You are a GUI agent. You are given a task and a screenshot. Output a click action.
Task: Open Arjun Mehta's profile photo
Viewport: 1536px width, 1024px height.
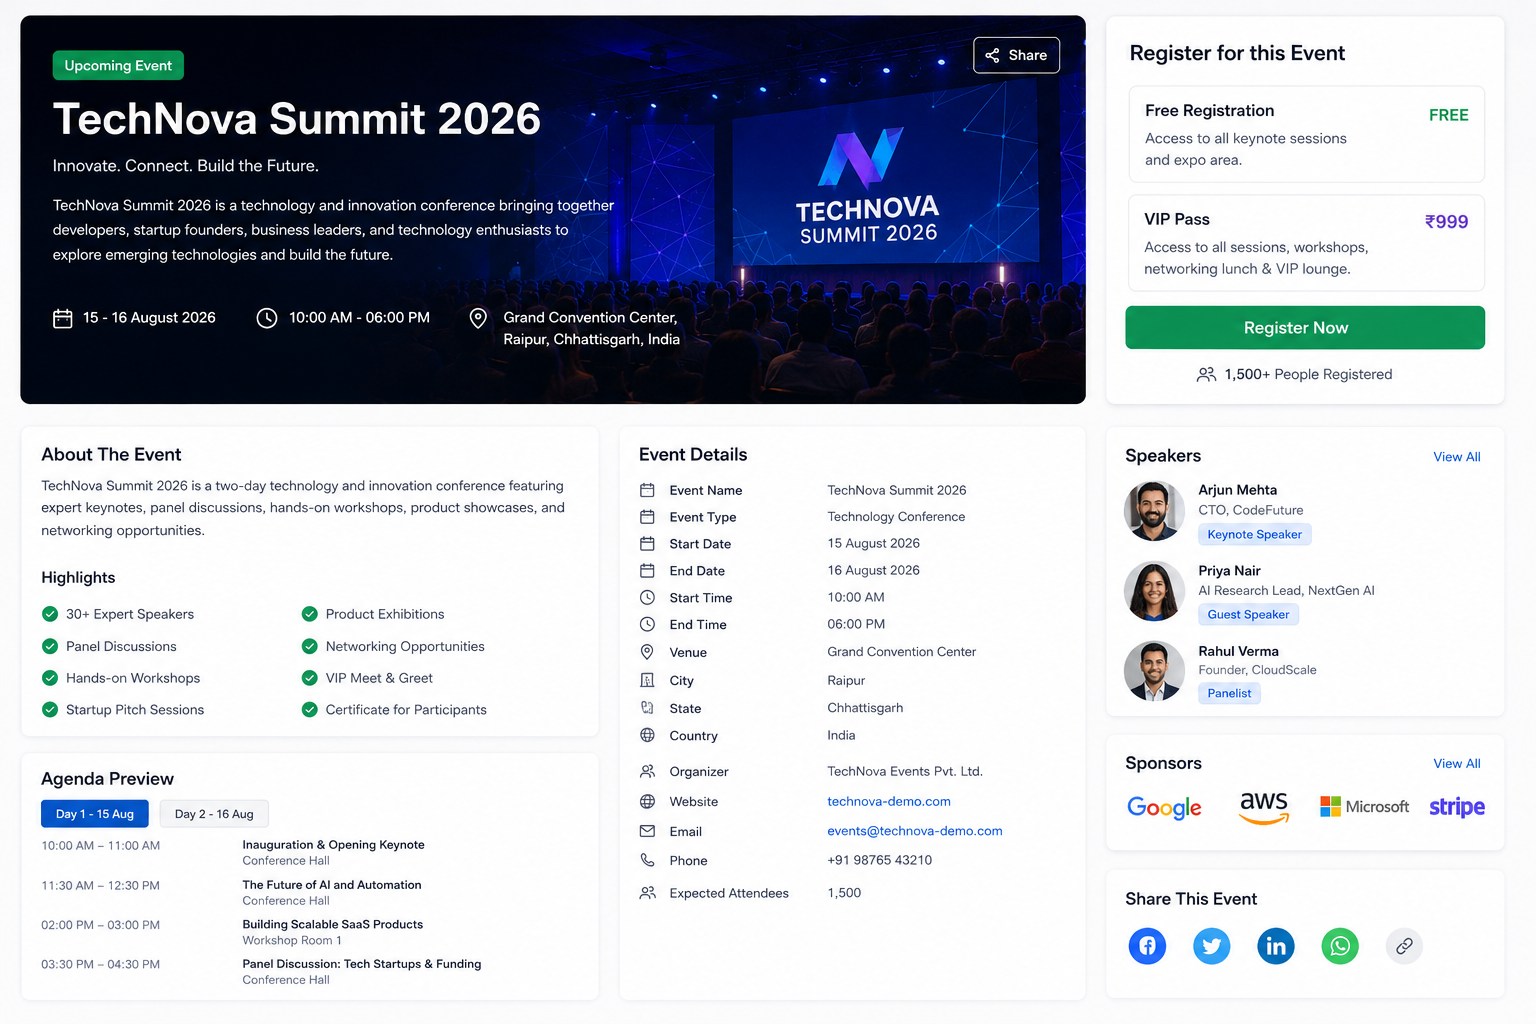[x=1155, y=511]
